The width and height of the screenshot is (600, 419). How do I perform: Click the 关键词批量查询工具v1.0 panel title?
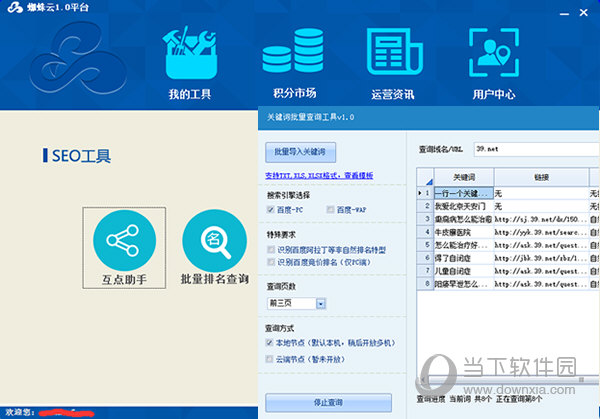coord(310,117)
